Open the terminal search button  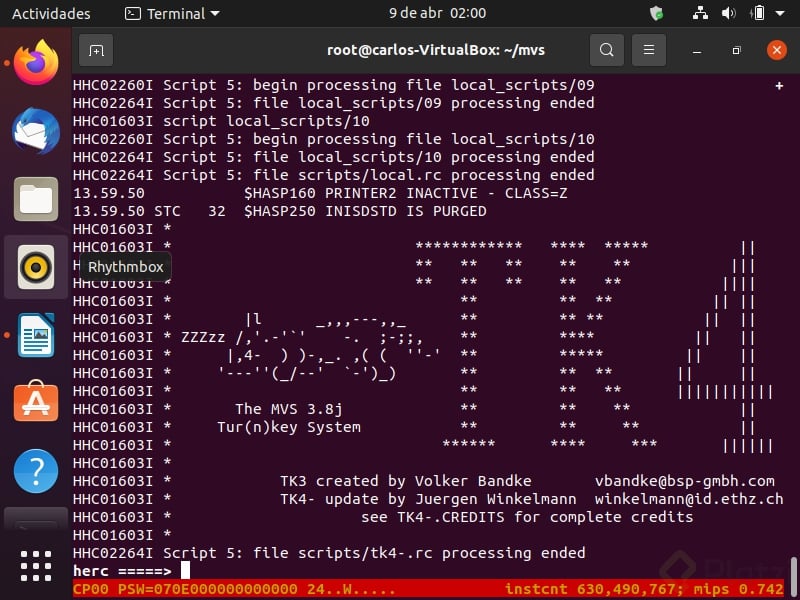coord(607,50)
